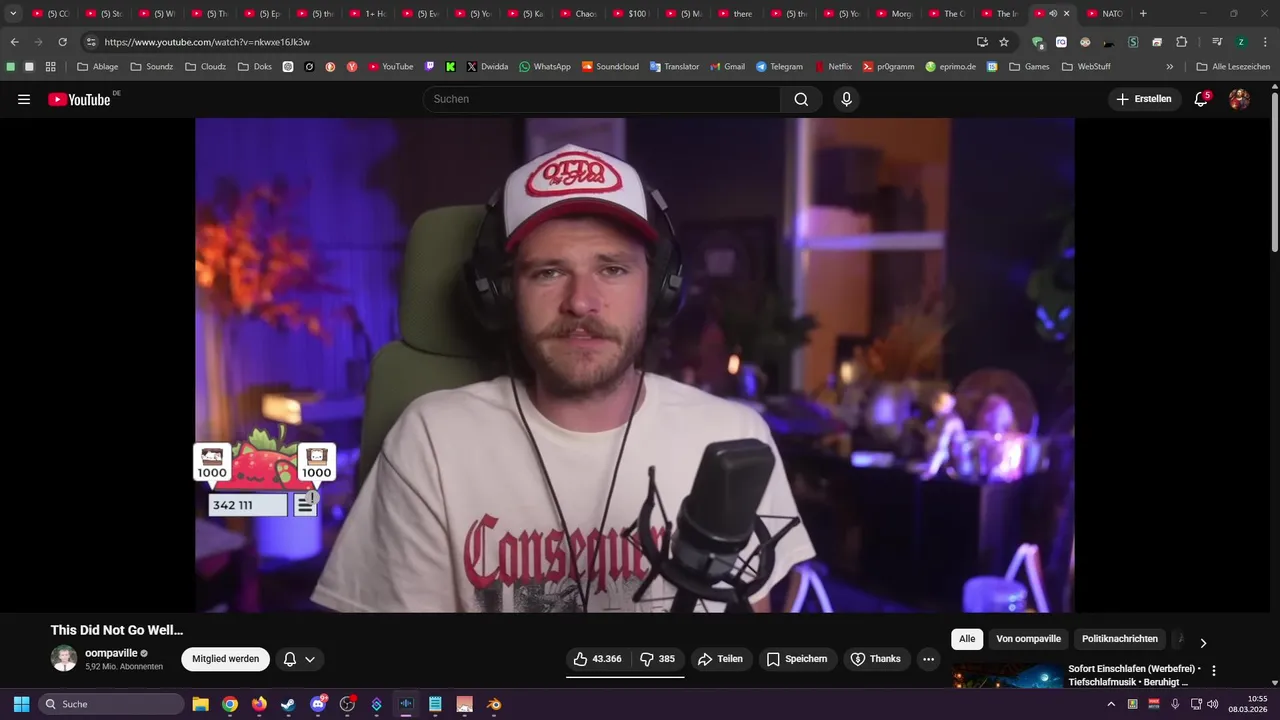Reload the page in Chrome
This screenshot has height=720, width=1280.
coord(62,42)
